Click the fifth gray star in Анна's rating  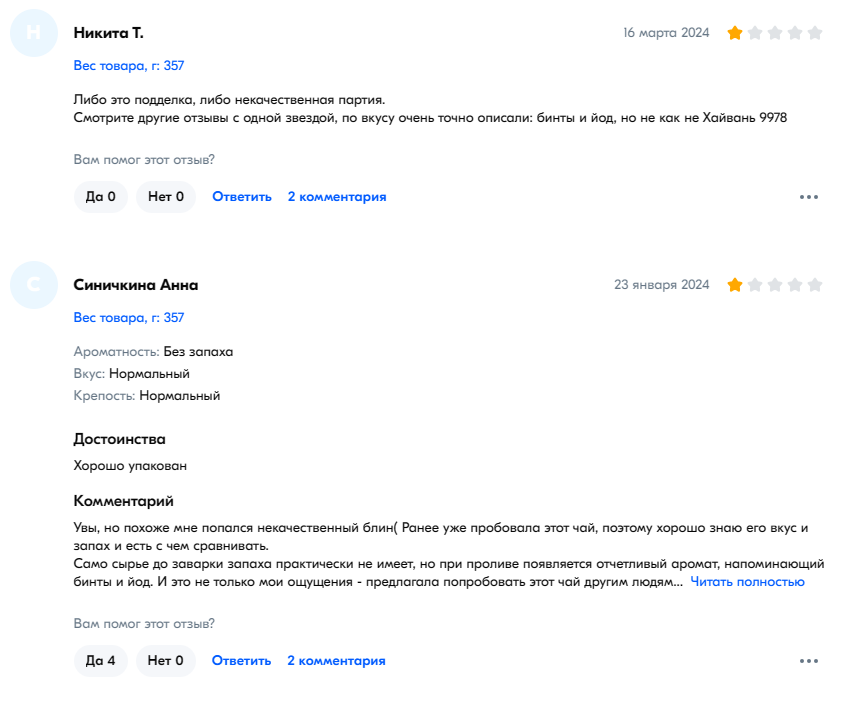[815, 285]
